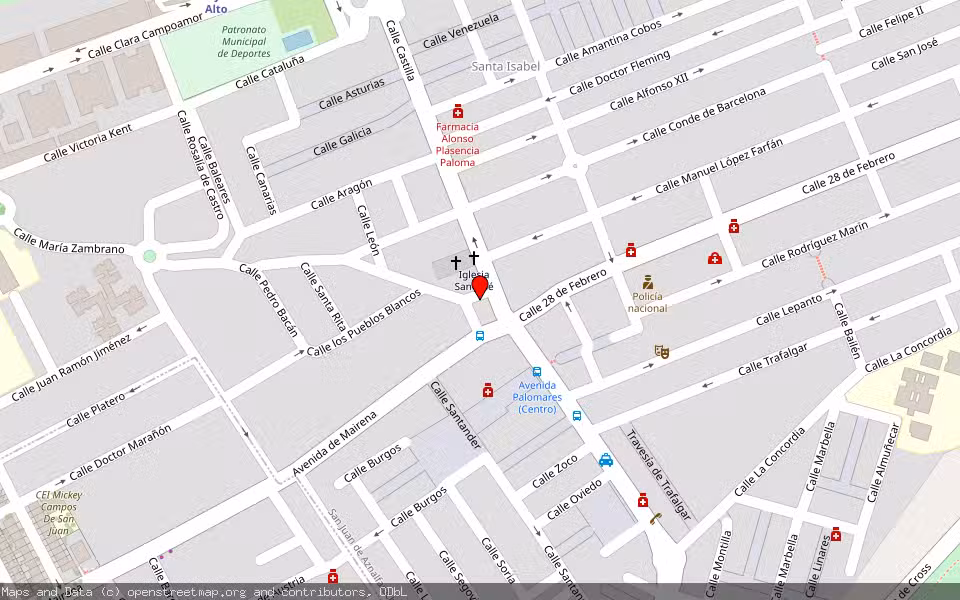Select the Calle Conde de Barcelona label
This screenshot has width=960, height=600.
[703, 114]
